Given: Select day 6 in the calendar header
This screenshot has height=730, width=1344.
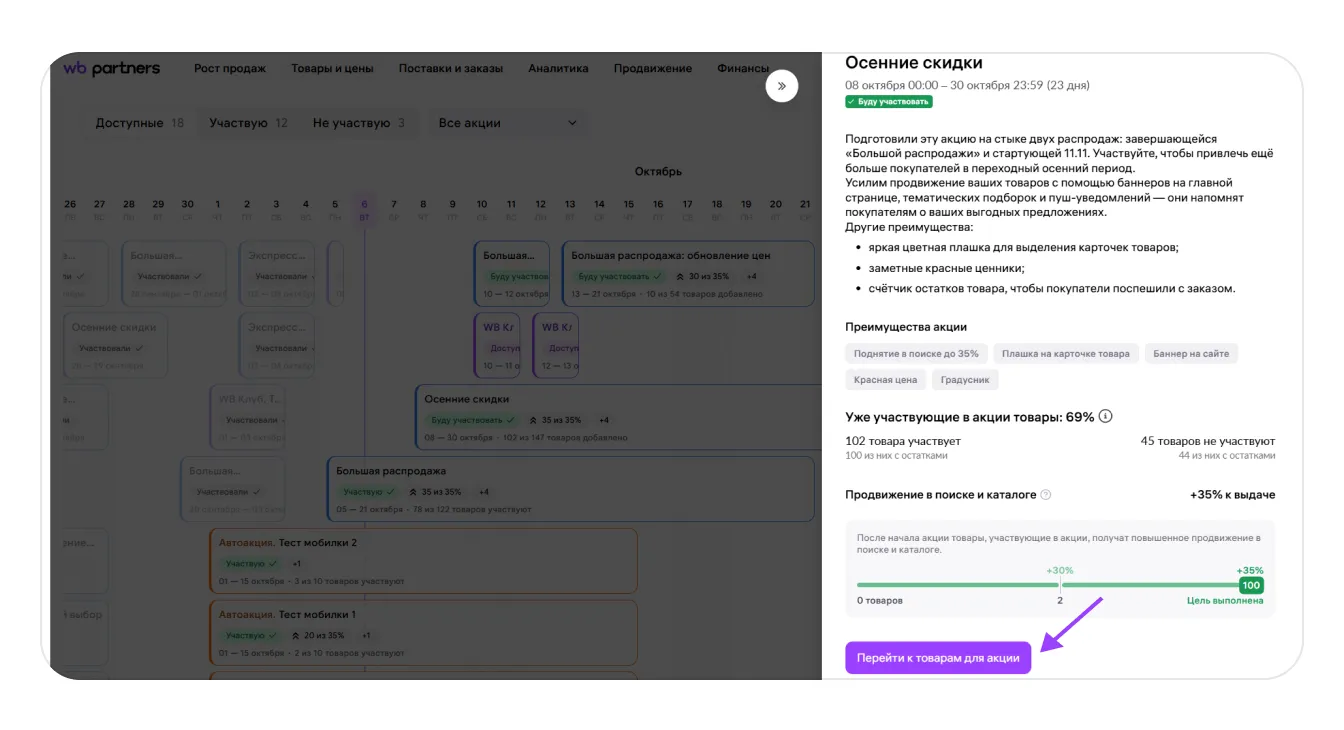Looking at the screenshot, I should click(x=364, y=208).
